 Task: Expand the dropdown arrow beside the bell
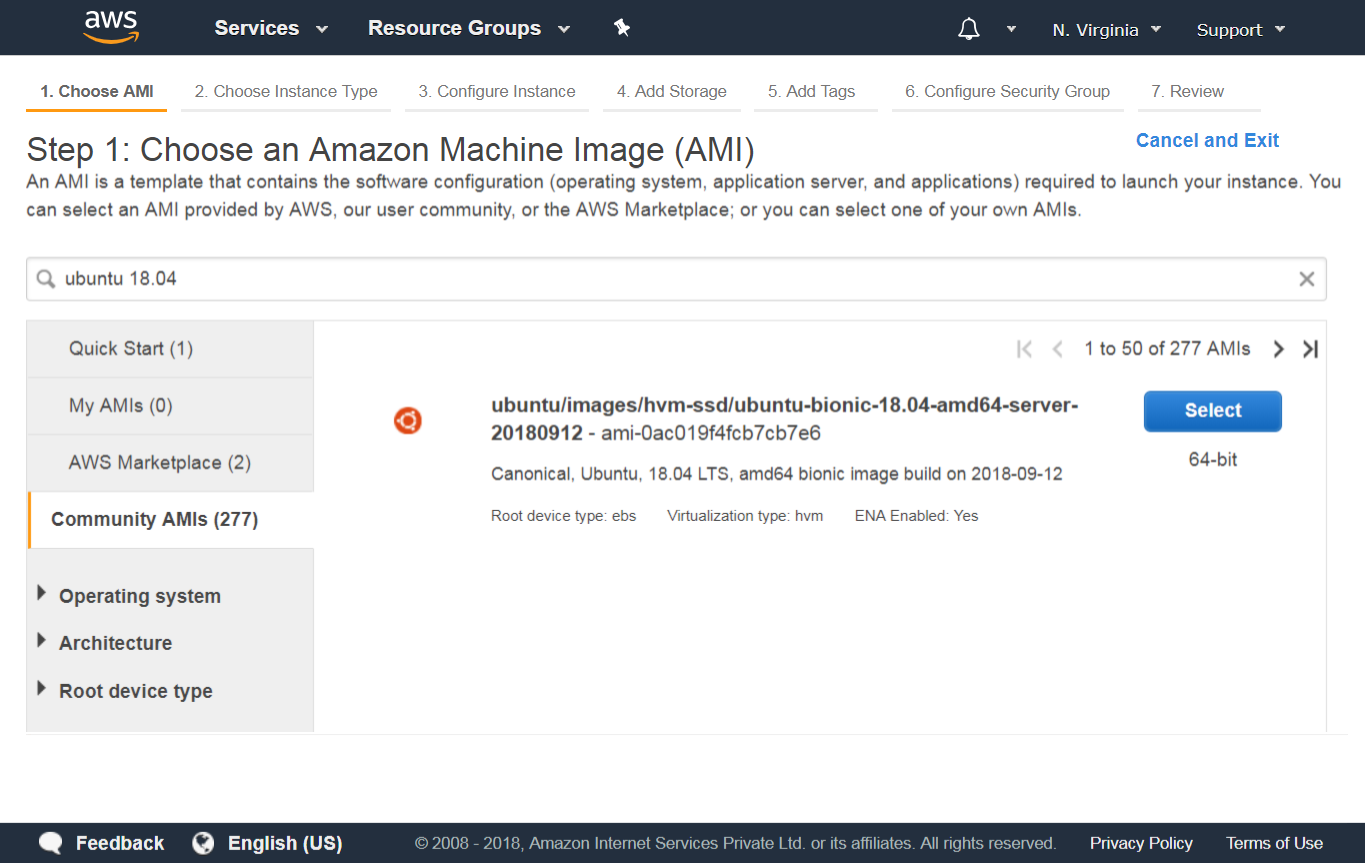point(1011,29)
